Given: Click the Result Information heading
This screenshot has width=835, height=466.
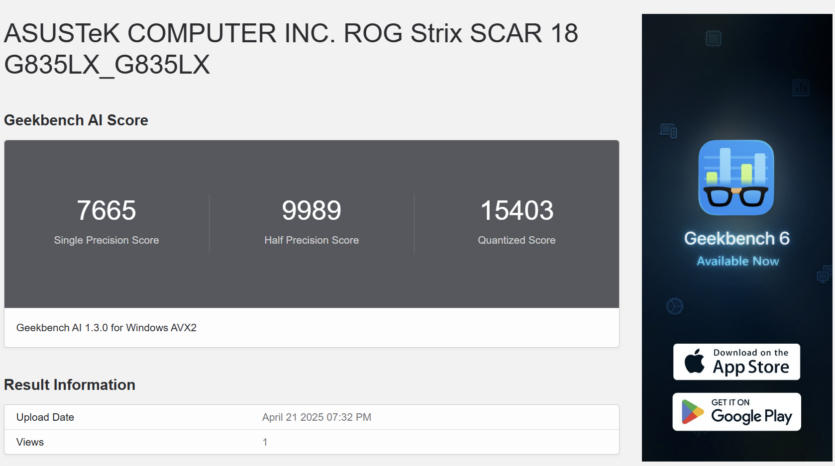Looking at the screenshot, I should pos(70,385).
